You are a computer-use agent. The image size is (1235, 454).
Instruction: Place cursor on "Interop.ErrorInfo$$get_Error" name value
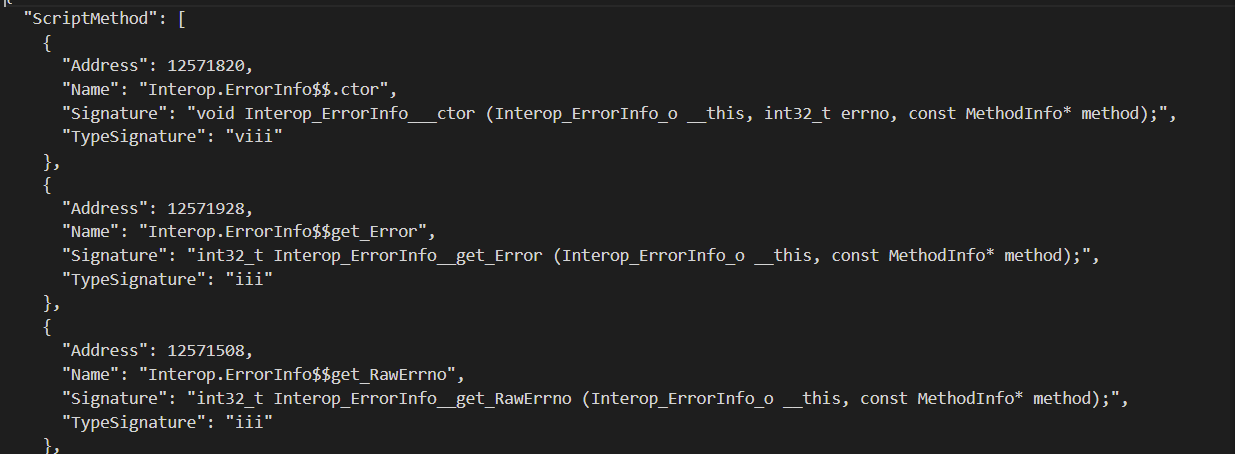pyautogui.click(x=285, y=232)
